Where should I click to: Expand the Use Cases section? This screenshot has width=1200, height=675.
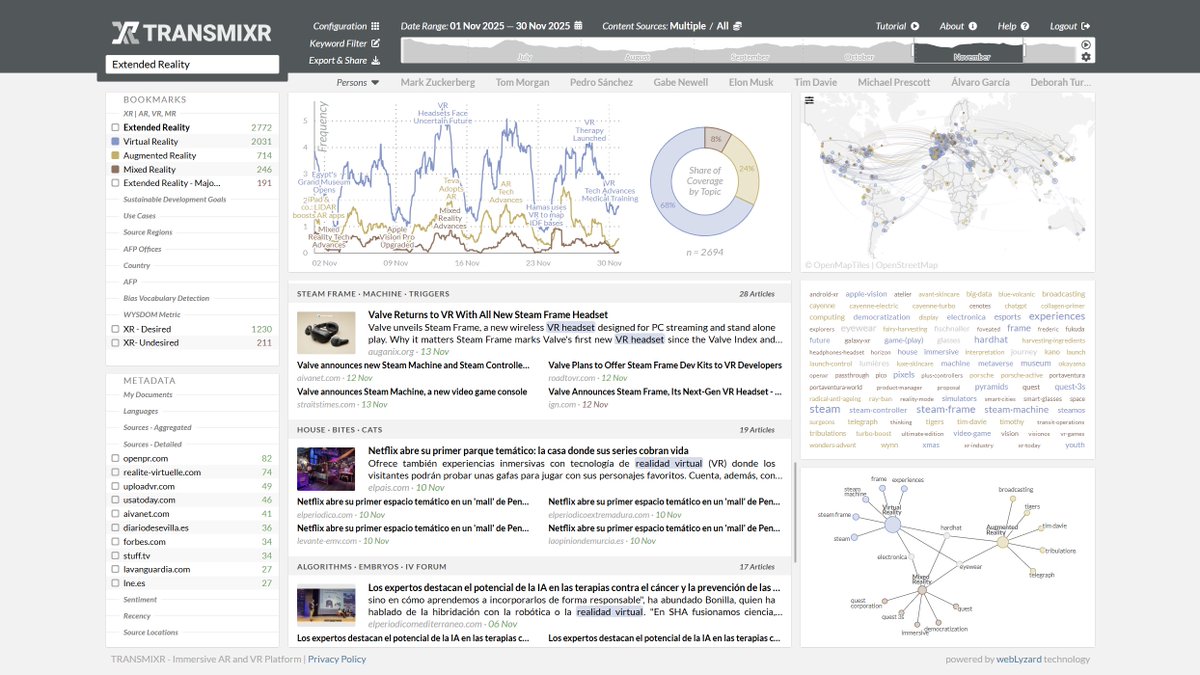click(x=140, y=216)
